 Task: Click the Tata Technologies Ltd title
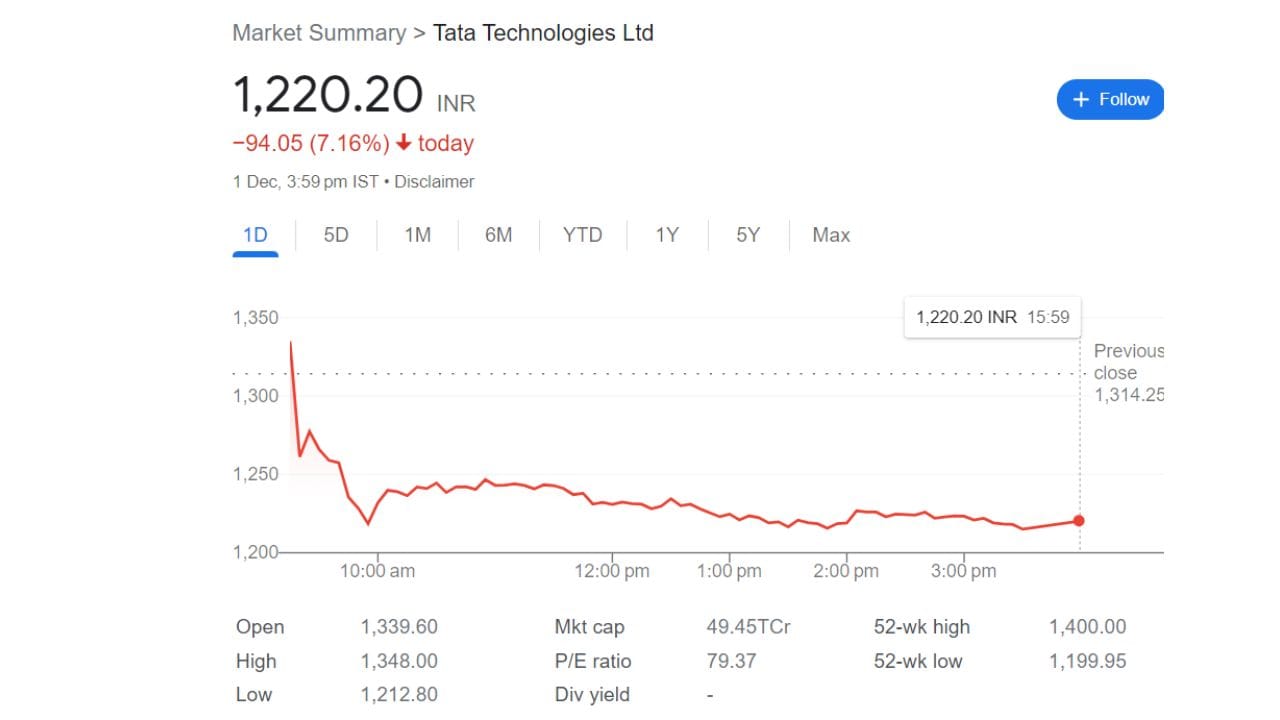tap(543, 33)
